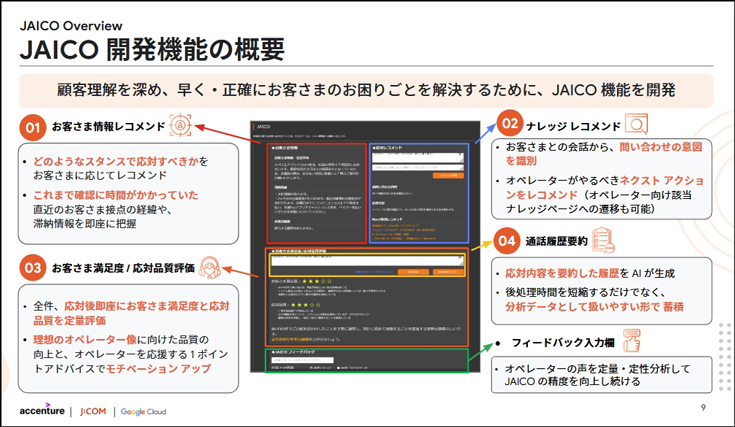The image size is (735, 427).
Task: Click the red text 問い合わせの意図
Action: [661, 147]
